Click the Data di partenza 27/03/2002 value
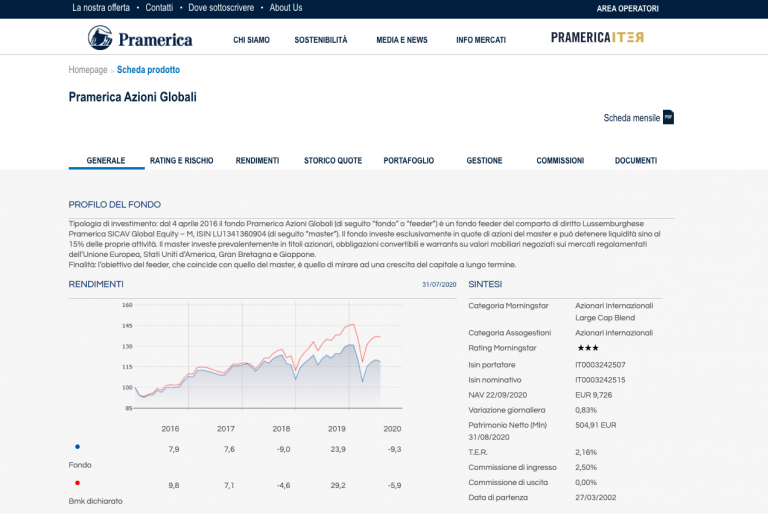 point(596,498)
